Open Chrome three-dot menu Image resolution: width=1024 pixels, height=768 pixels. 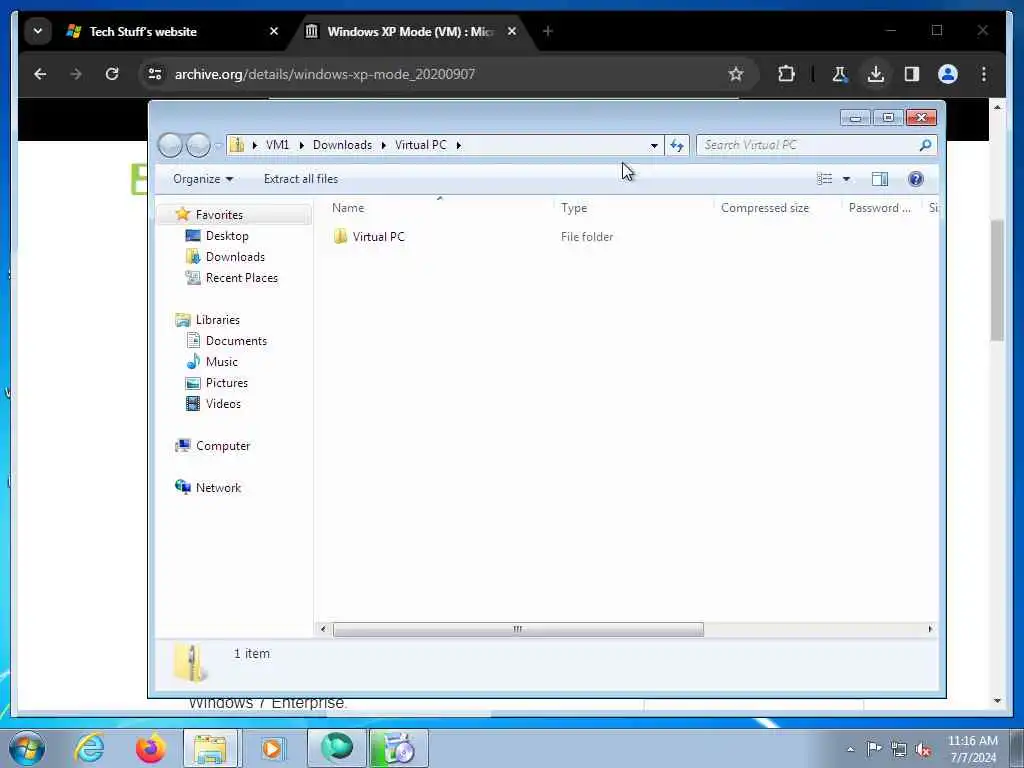[984, 74]
